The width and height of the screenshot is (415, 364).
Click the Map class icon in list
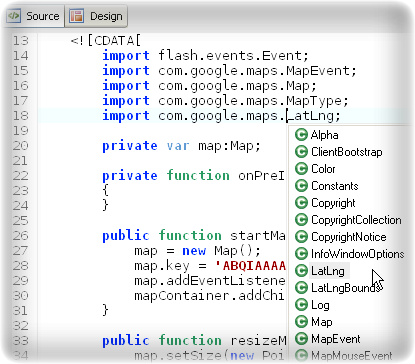[301, 322]
